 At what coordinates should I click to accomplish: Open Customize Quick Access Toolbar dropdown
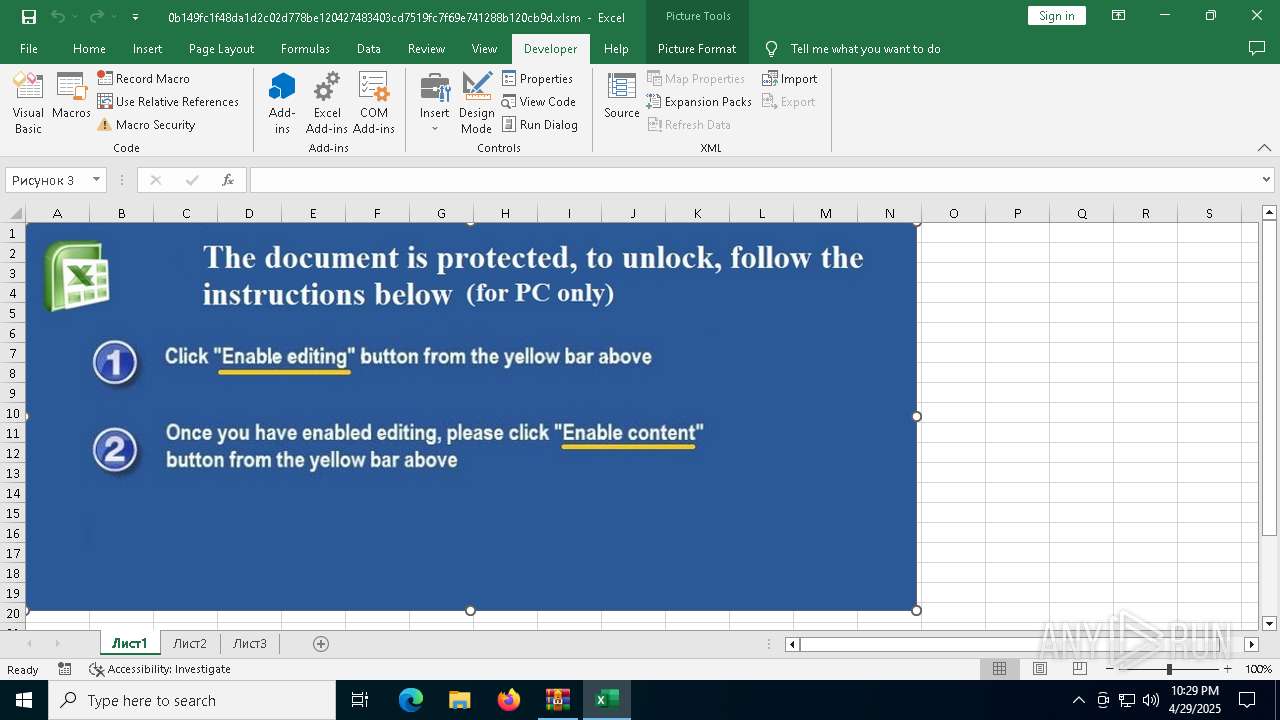(135, 17)
